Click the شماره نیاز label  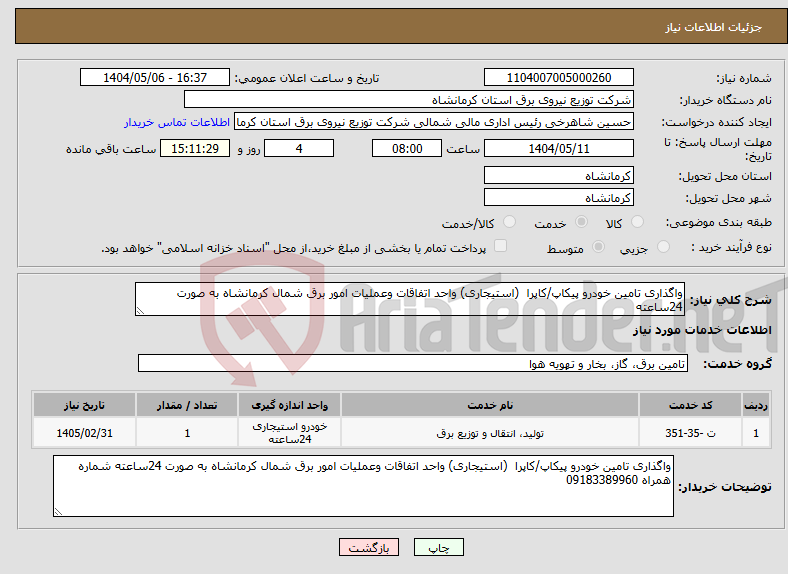[x=744, y=78]
